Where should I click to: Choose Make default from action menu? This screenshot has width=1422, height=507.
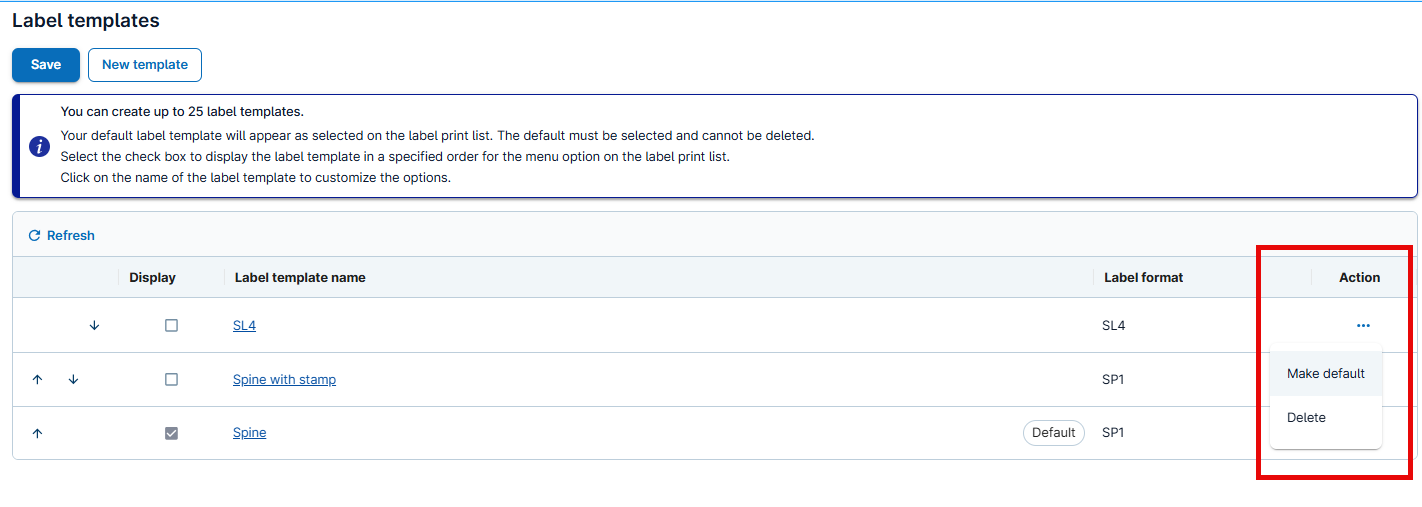tap(1325, 374)
